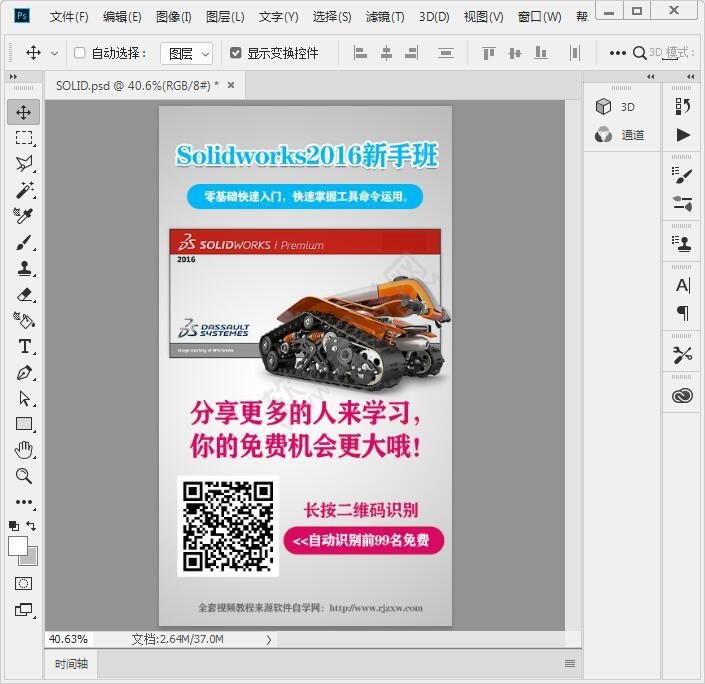
Task: Open the 滤镜(T) menu
Action: click(x=385, y=17)
